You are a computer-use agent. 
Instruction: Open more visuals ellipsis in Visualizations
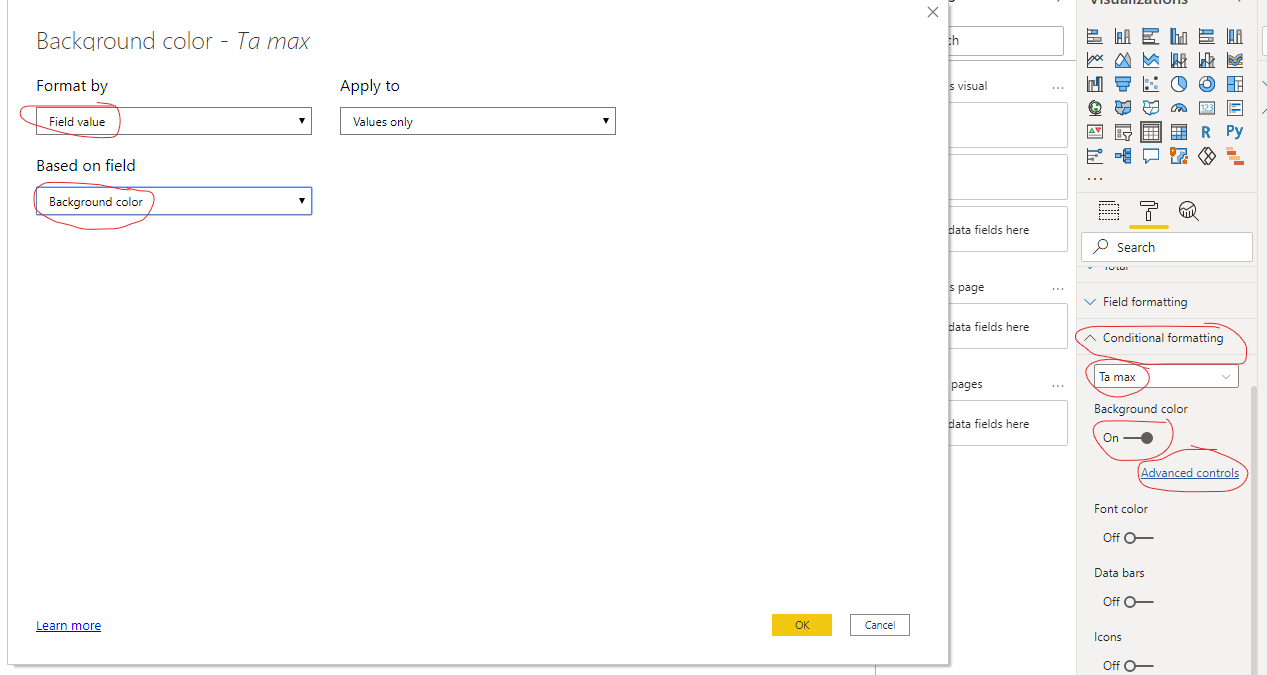pyautogui.click(x=1095, y=179)
